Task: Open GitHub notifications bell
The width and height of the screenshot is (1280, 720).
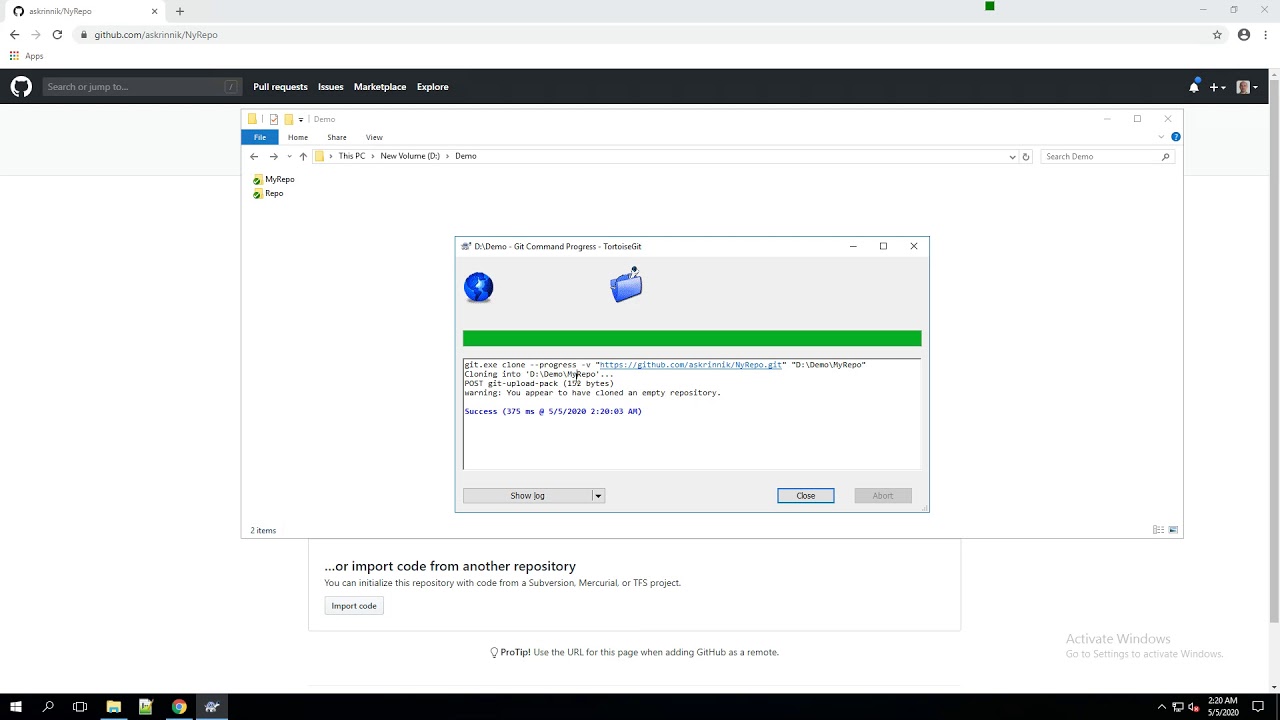Action: click(x=1194, y=87)
